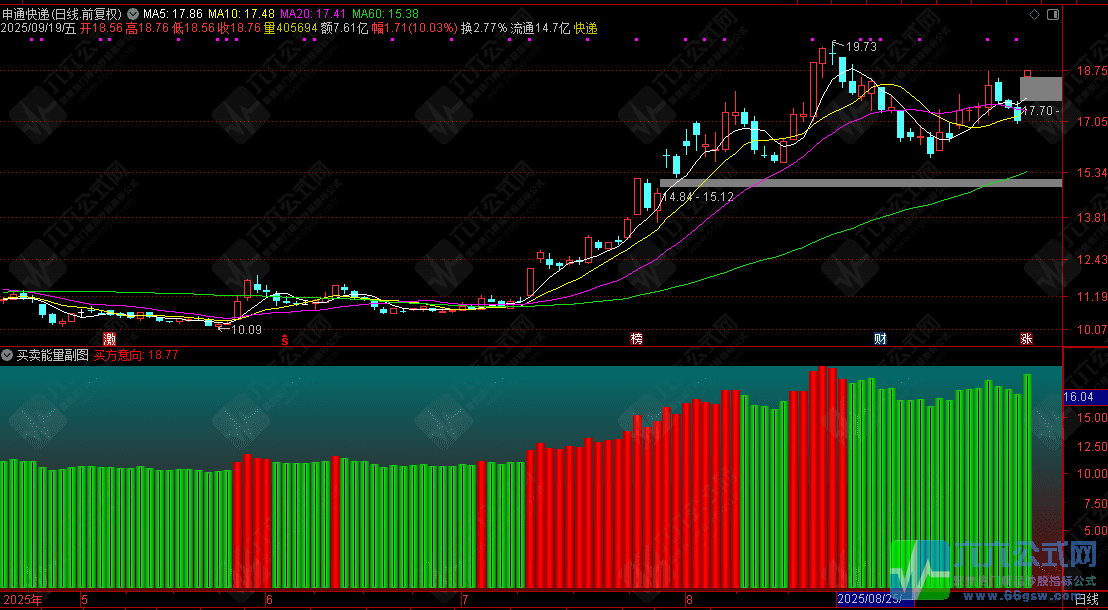
Task: Select the MA5: 17.86 indicator label
Action: click(173, 14)
